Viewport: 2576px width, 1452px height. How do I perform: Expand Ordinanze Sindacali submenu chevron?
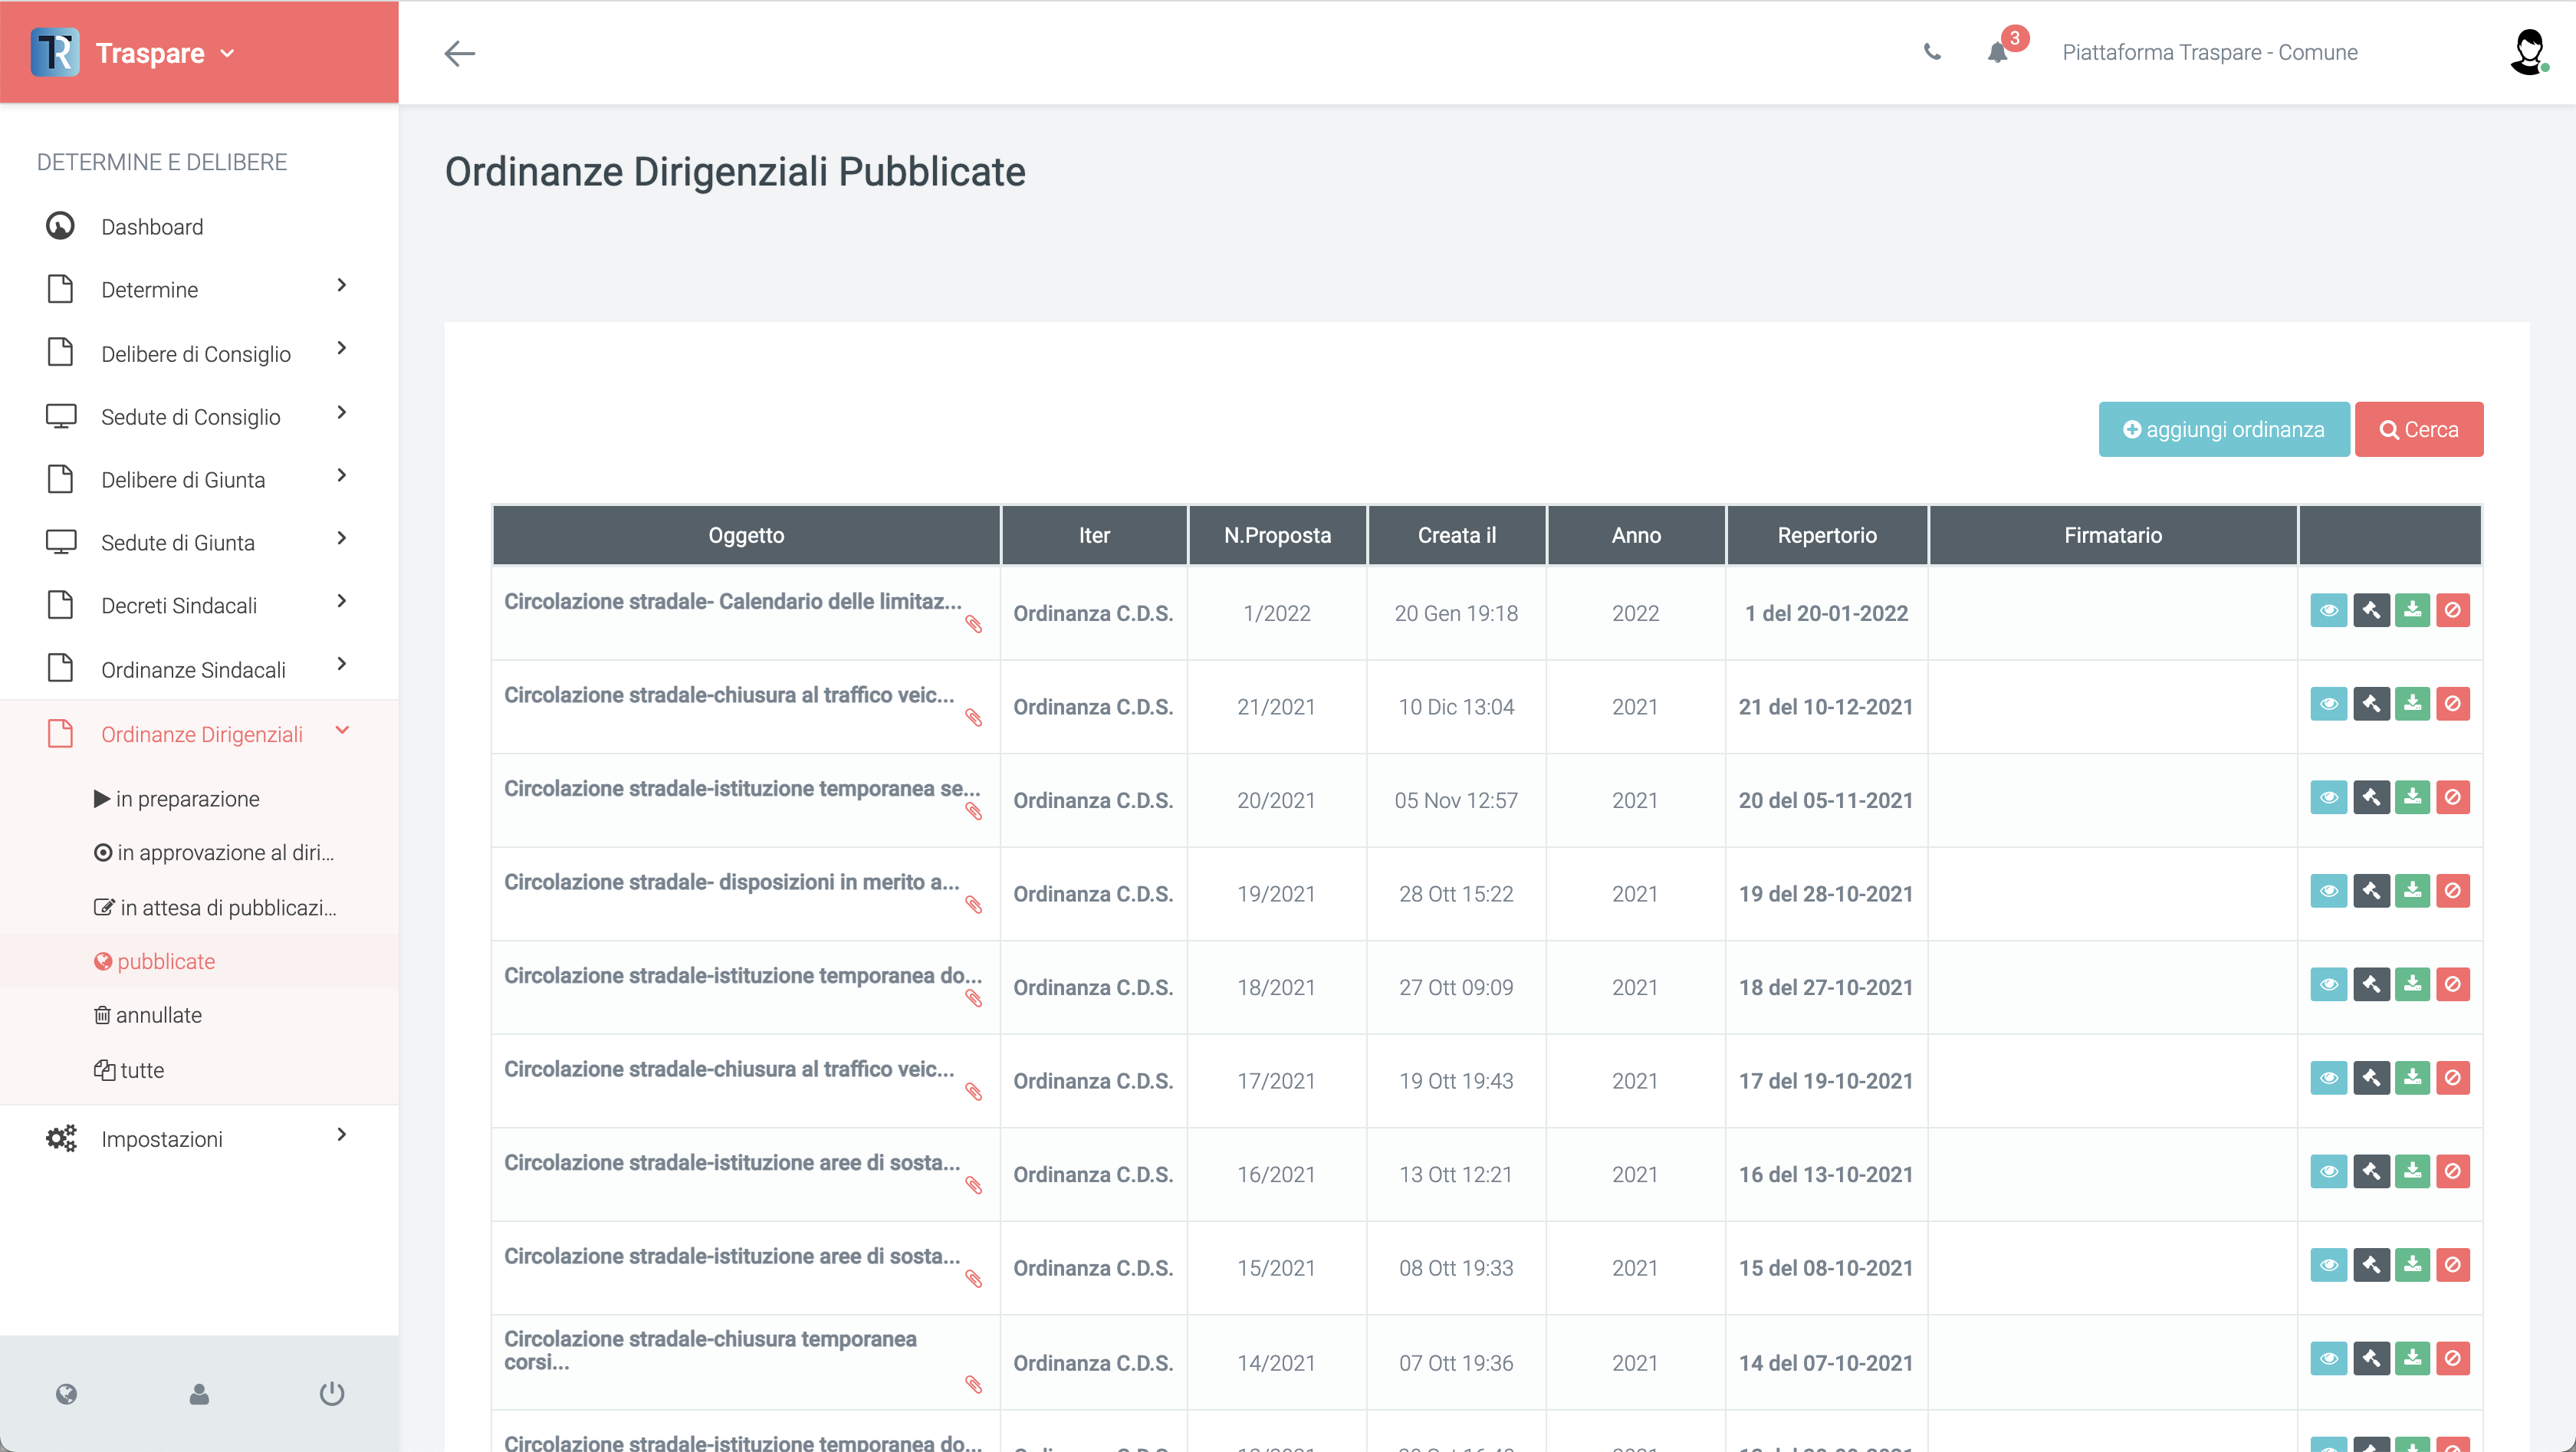(342, 664)
